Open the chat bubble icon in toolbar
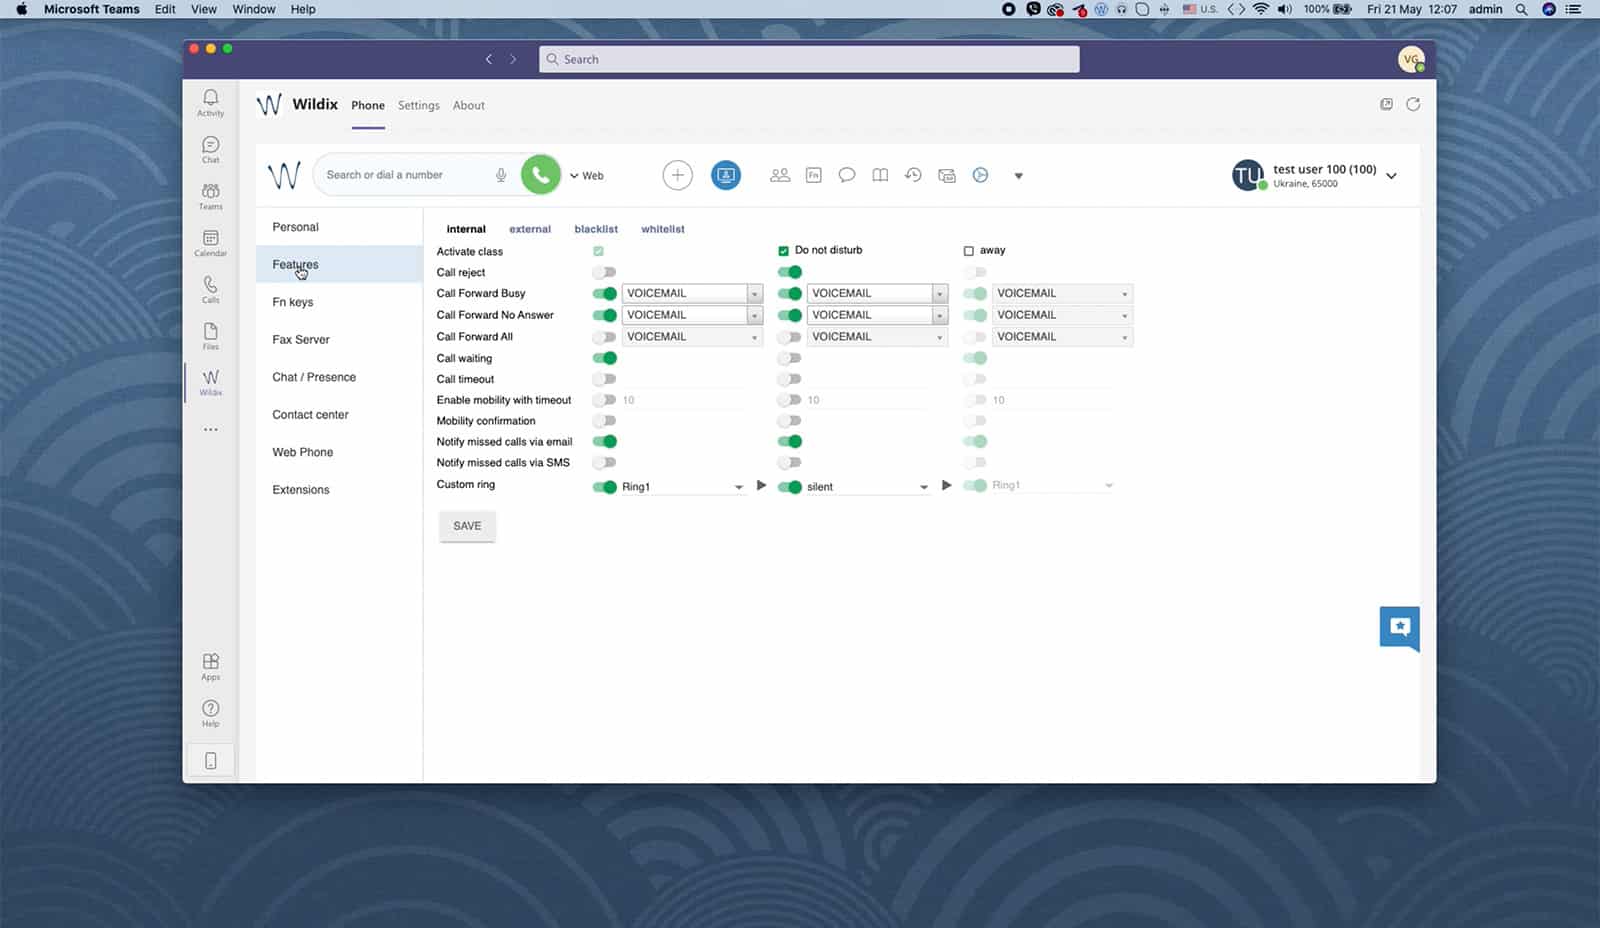Image resolution: width=1600 pixels, height=928 pixels. pos(847,175)
